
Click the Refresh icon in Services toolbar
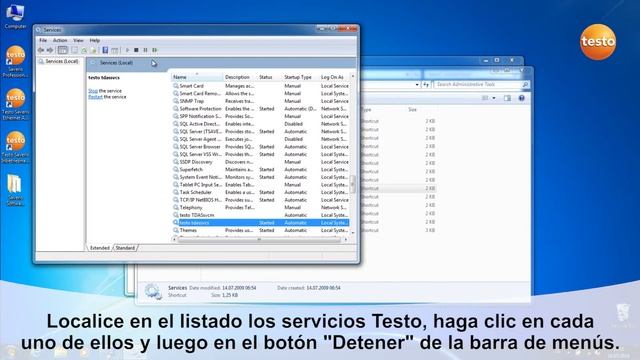(x=84, y=50)
